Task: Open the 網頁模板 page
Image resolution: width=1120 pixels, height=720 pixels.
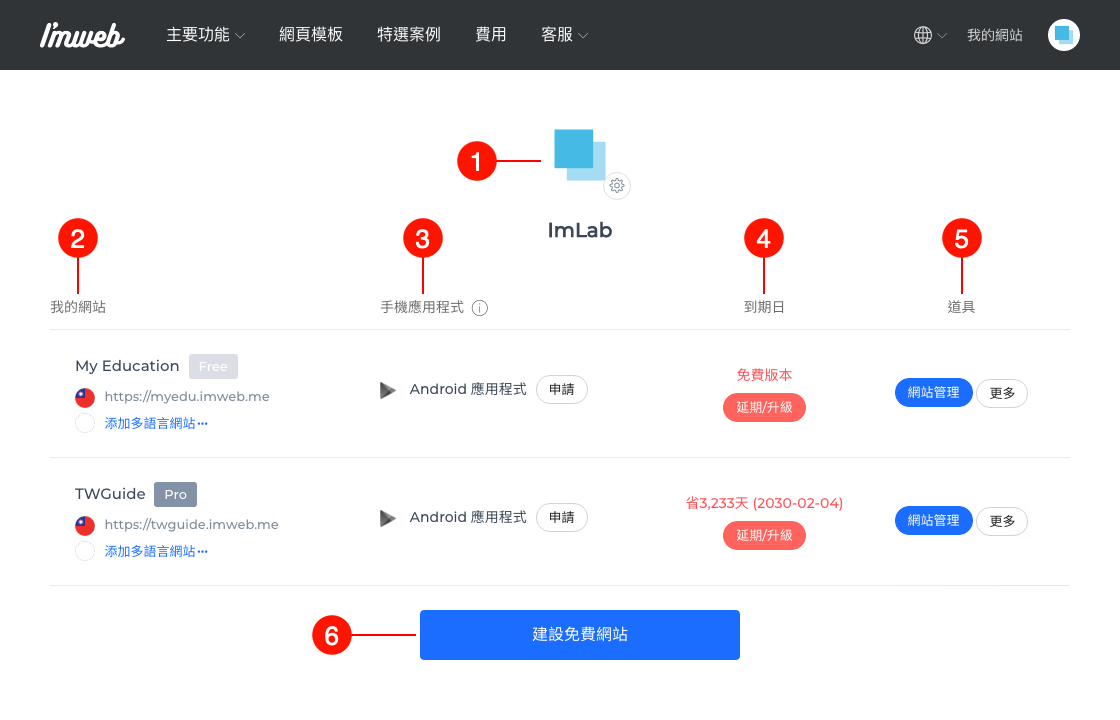Action: (311, 34)
